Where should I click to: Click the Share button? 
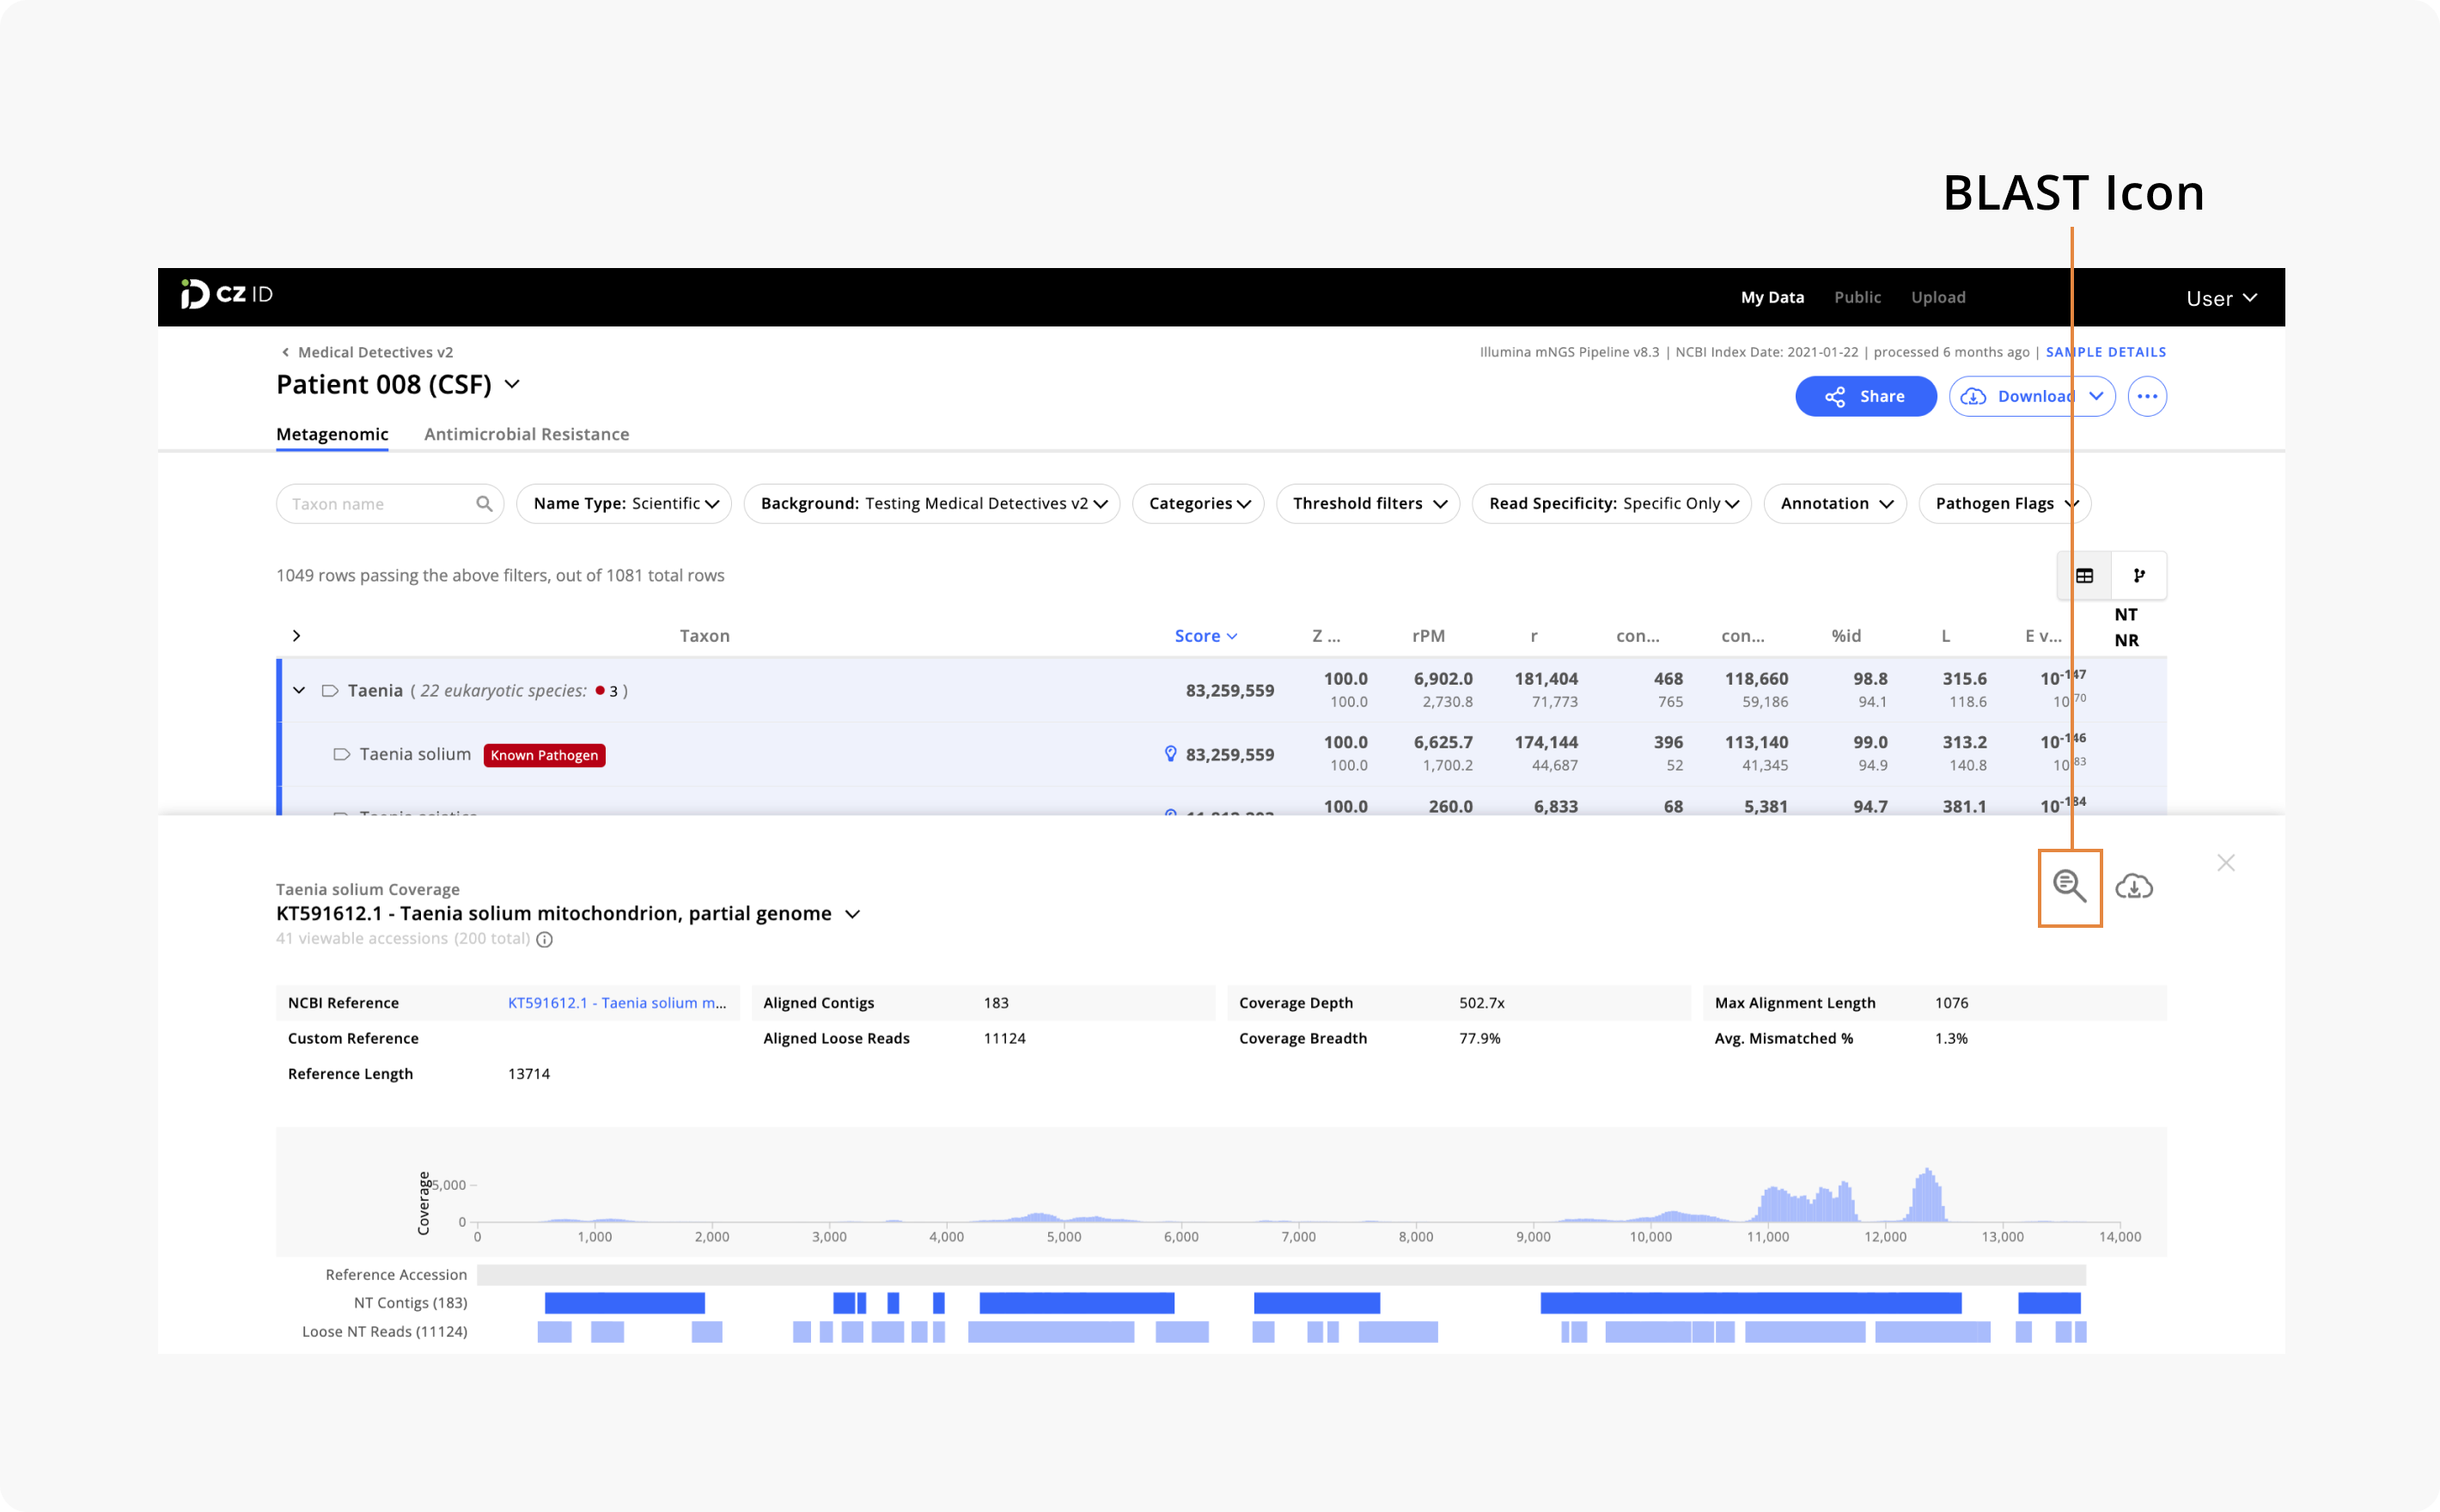pyautogui.click(x=1865, y=396)
